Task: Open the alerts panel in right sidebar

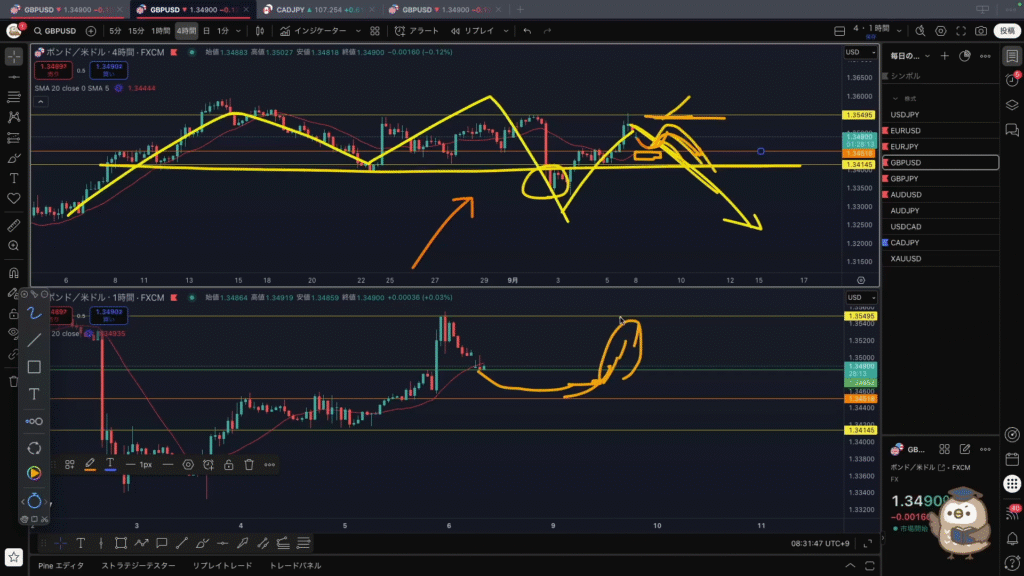Action: 1012,80
